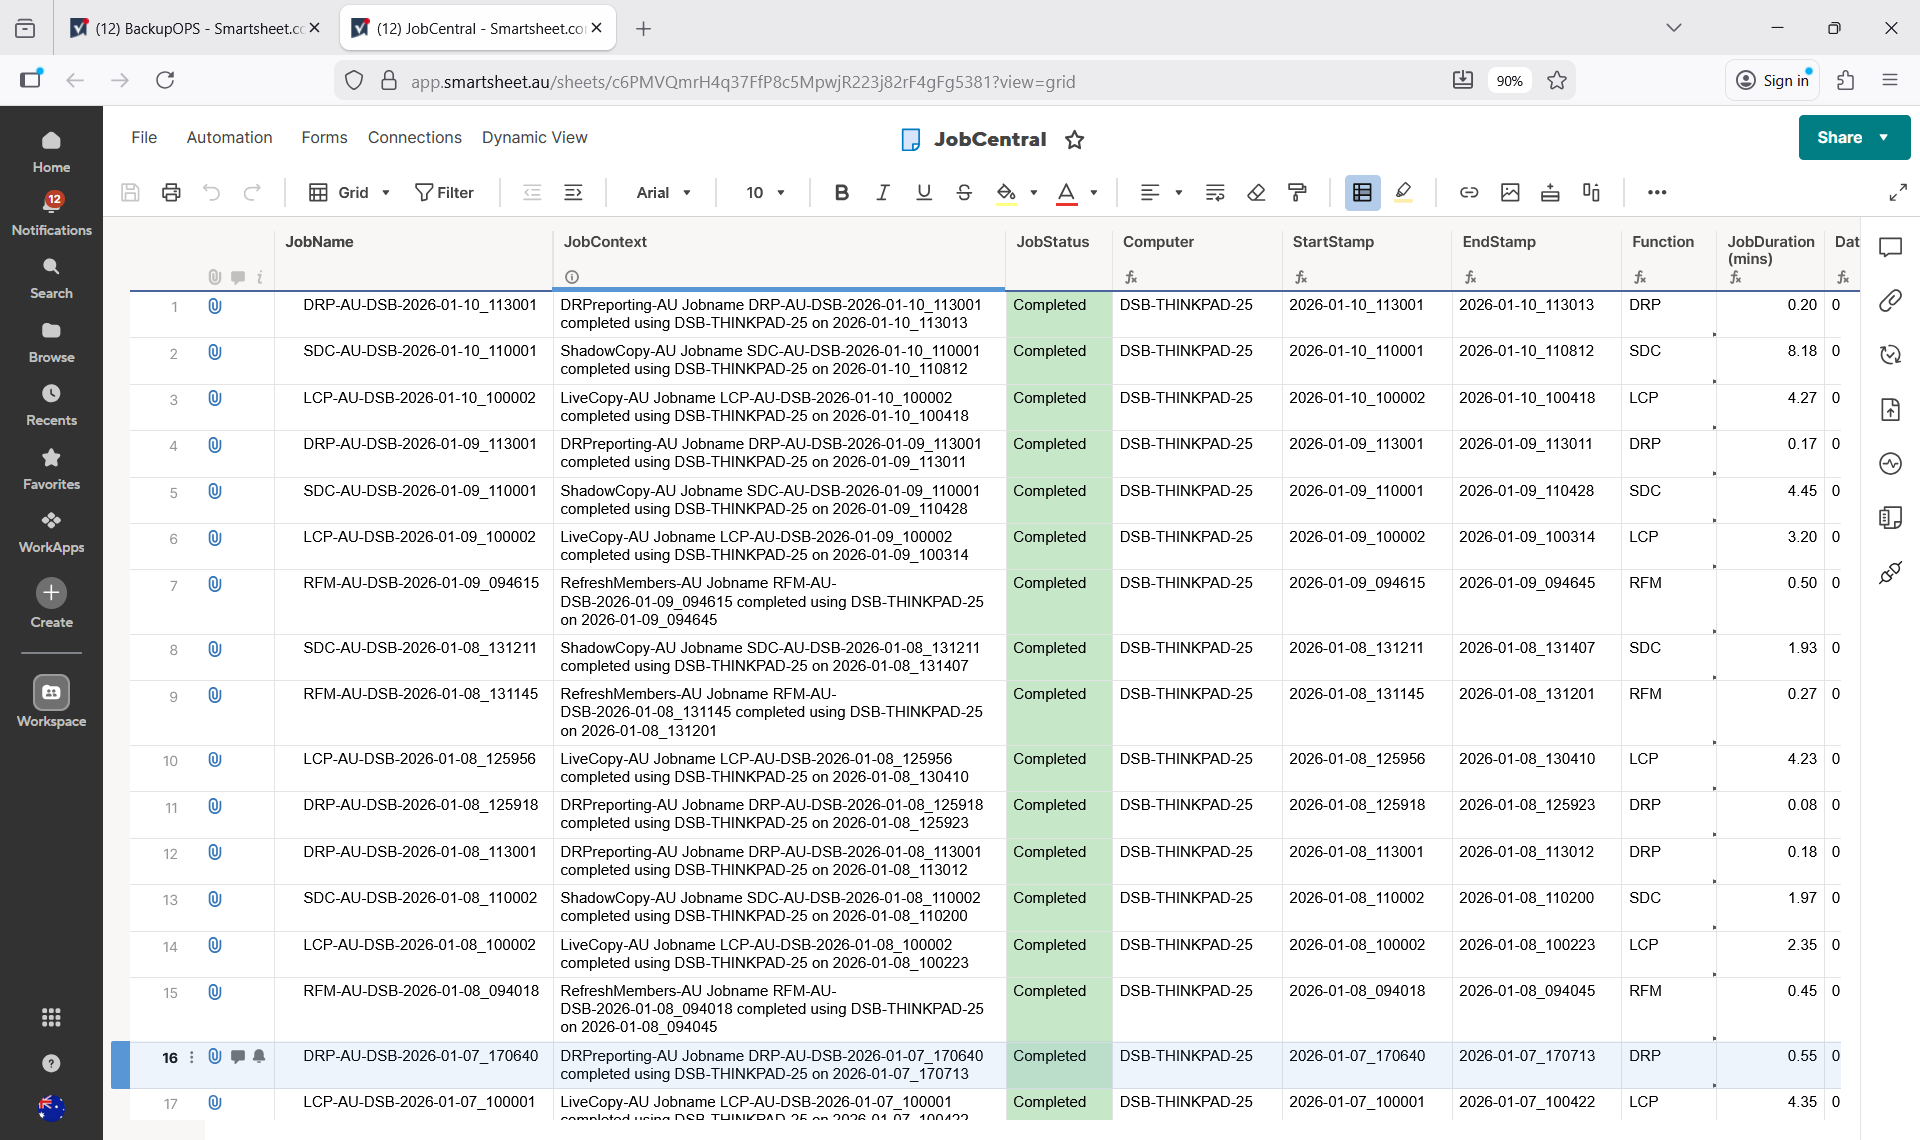1920x1140 pixels.
Task: Toggle italic formatting
Action: click(882, 192)
